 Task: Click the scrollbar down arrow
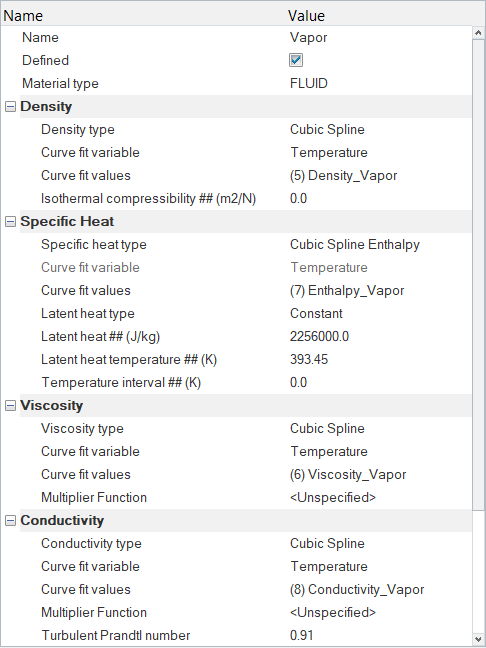(x=478, y=638)
